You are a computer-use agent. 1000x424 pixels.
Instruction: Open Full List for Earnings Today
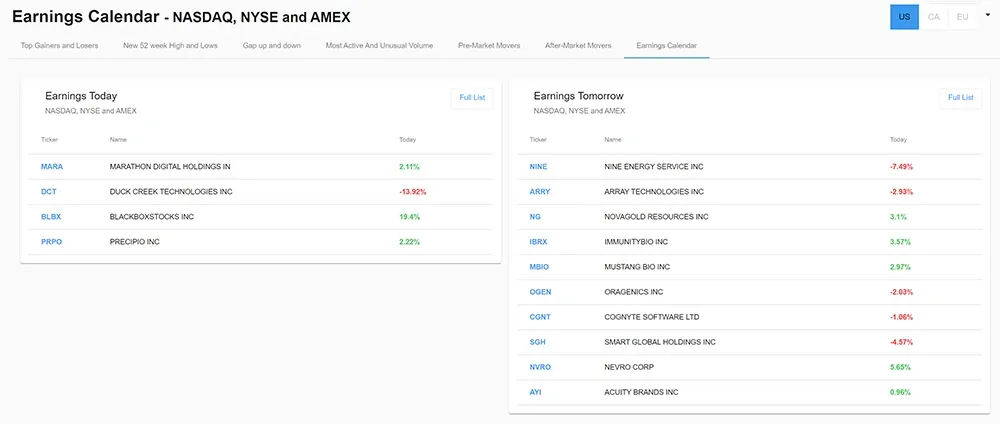click(472, 98)
